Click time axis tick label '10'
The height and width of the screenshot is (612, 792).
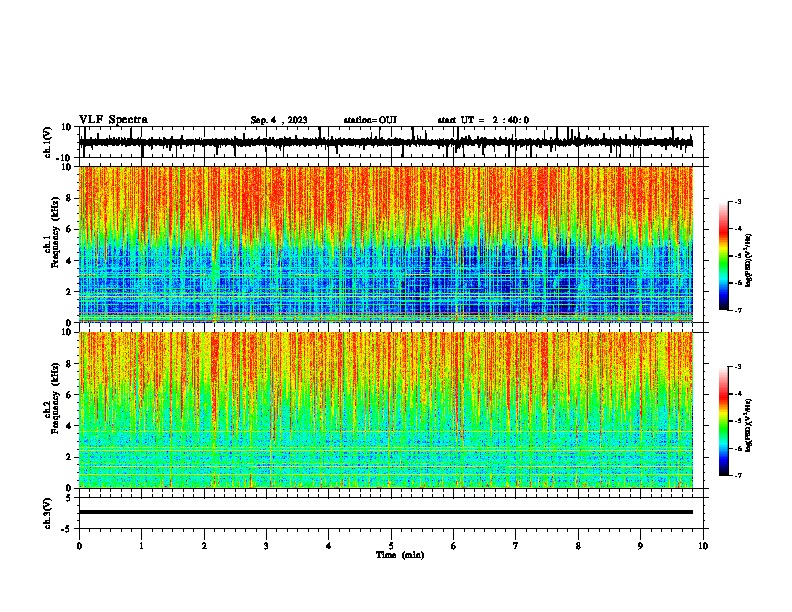point(703,546)
